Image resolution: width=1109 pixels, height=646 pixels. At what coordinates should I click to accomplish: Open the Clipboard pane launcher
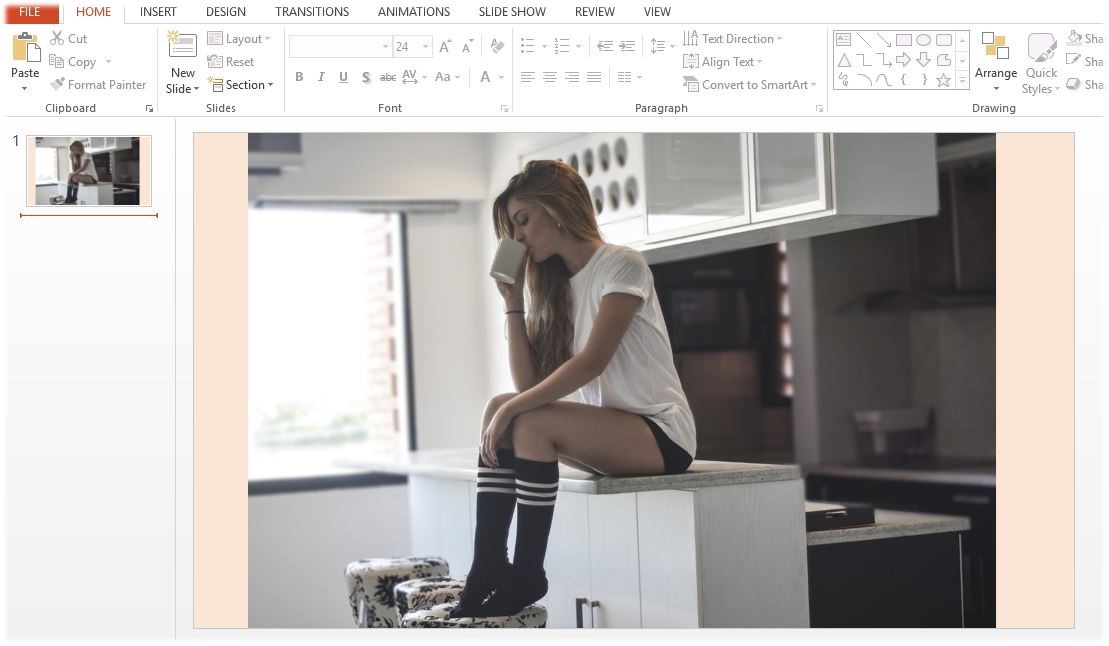(149, 109)
